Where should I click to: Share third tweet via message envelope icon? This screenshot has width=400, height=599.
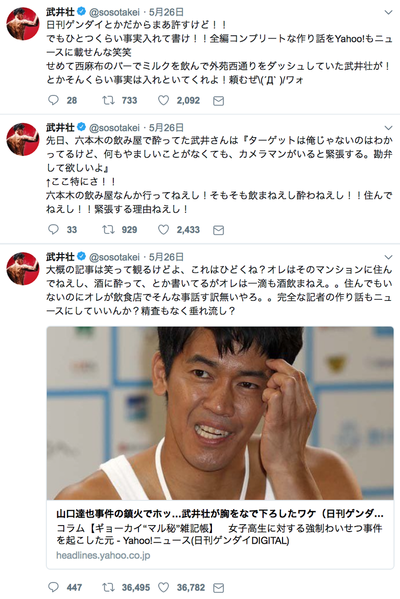pyautogui.click(x=219, y=588)
